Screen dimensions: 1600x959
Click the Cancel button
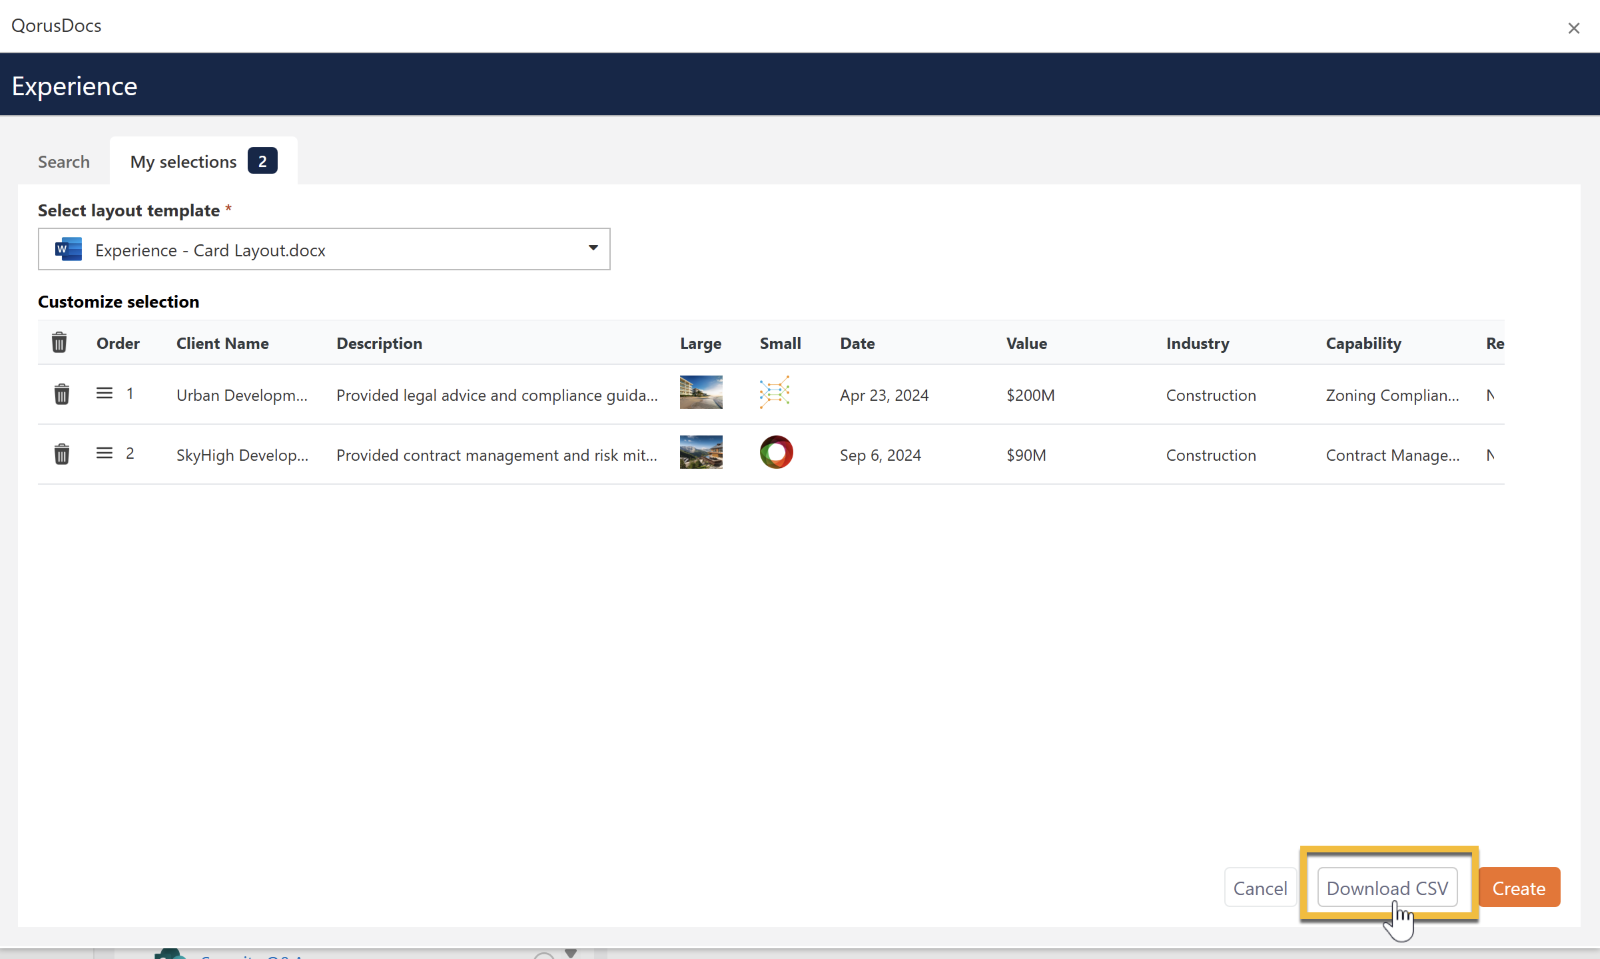1260,888
